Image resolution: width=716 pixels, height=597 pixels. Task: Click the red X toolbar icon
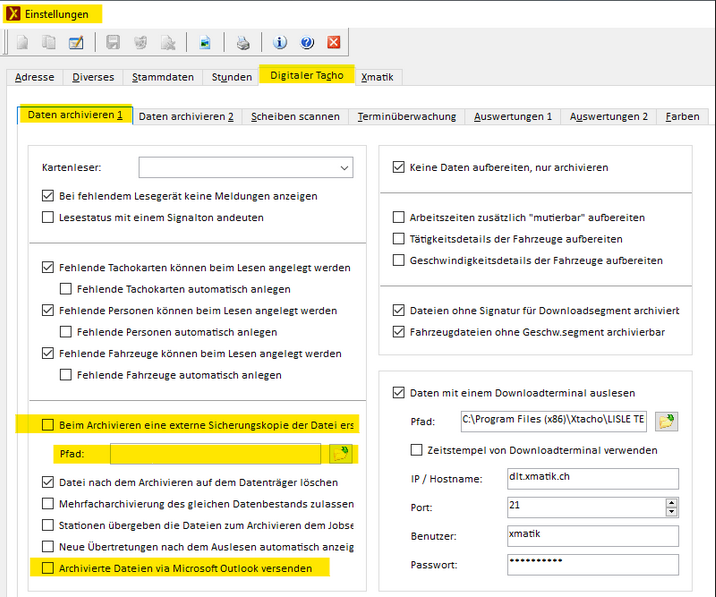(x=334, y=43)
